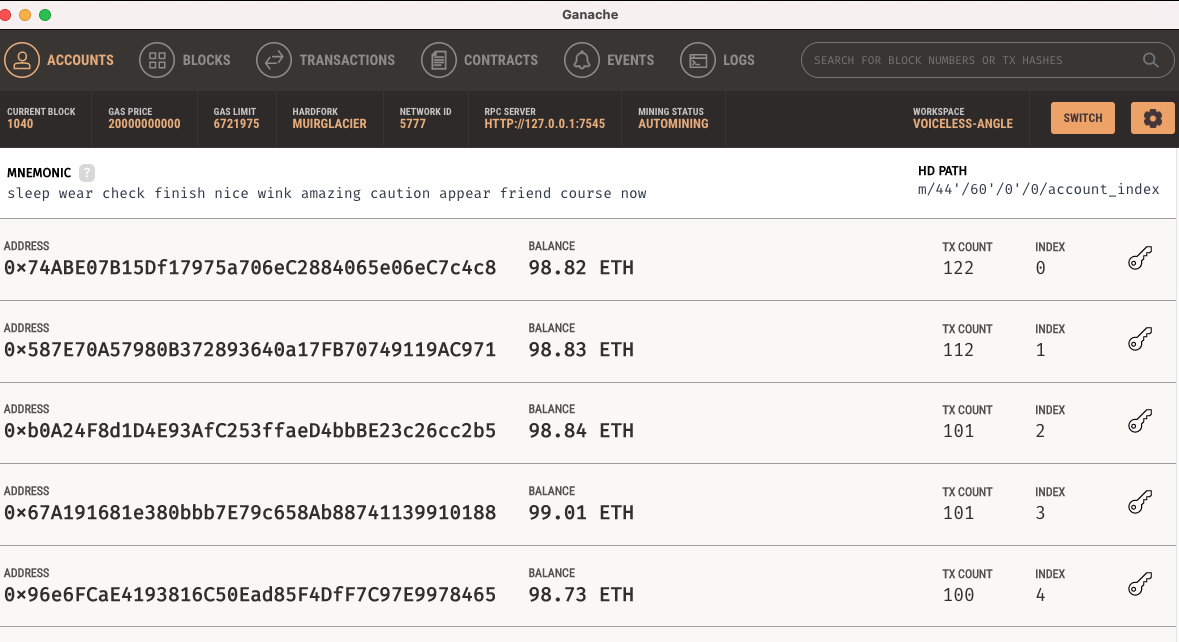The width and height of the screenshot is (1179, 642).
Task: Click the 98.73 ETH balance
Action: [x=581, y=595]
